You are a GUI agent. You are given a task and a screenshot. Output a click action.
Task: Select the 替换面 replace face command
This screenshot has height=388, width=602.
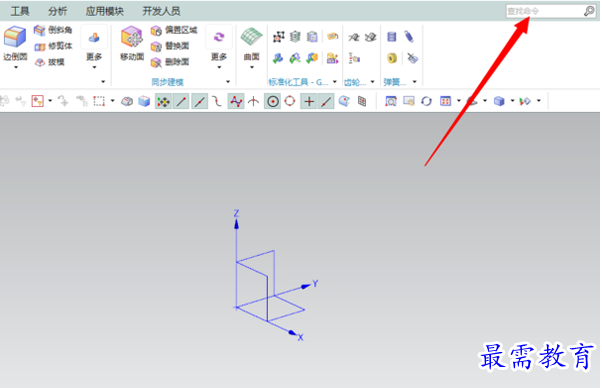[x=170, y=46]
